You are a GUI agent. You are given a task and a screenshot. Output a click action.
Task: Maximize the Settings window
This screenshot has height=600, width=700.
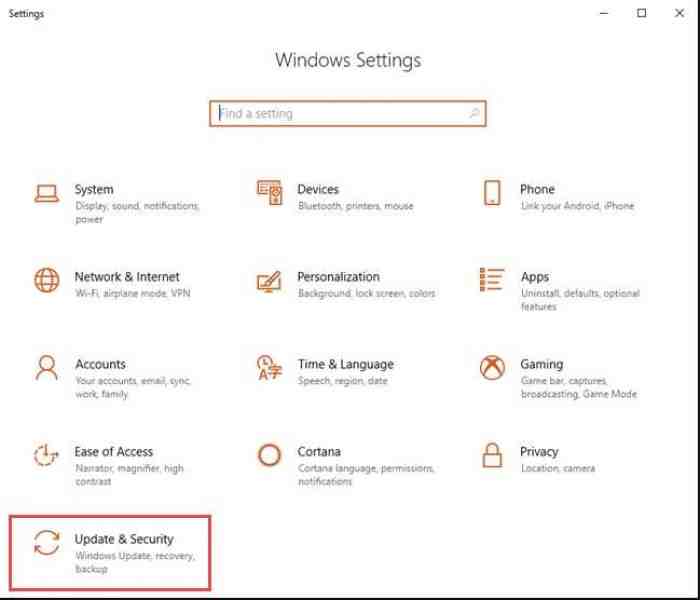(642, 13)
